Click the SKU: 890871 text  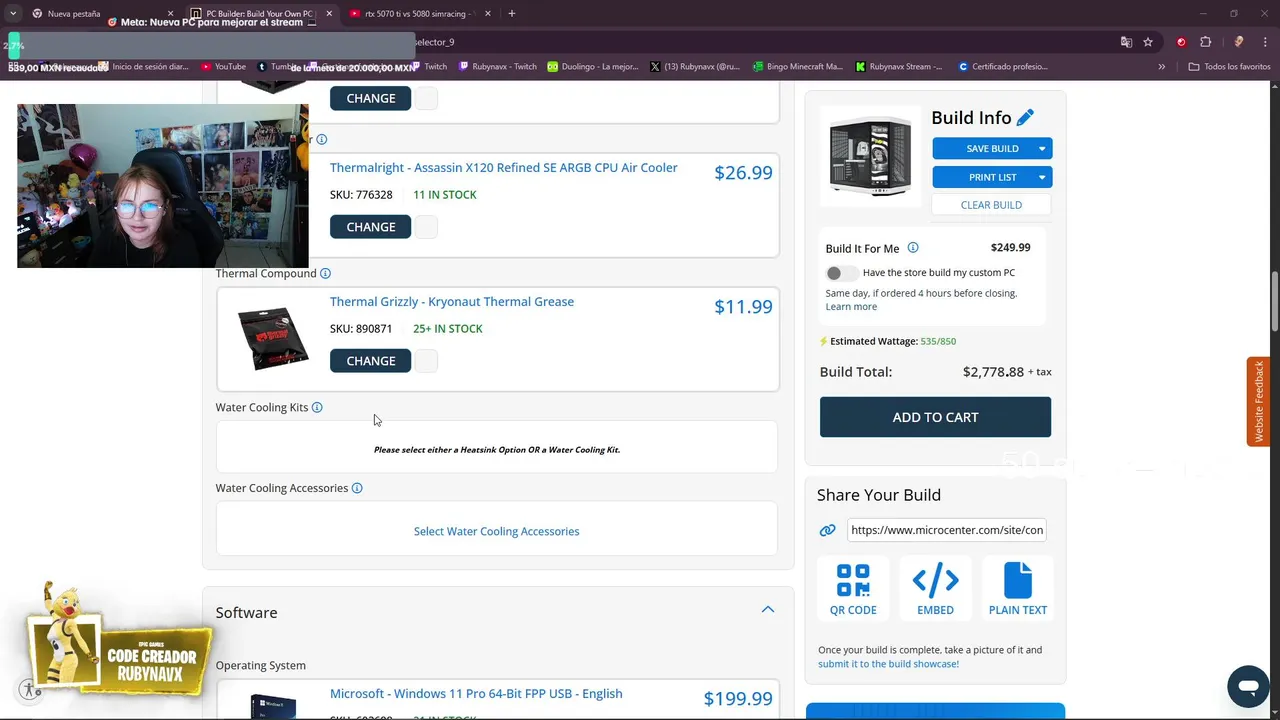361,329
